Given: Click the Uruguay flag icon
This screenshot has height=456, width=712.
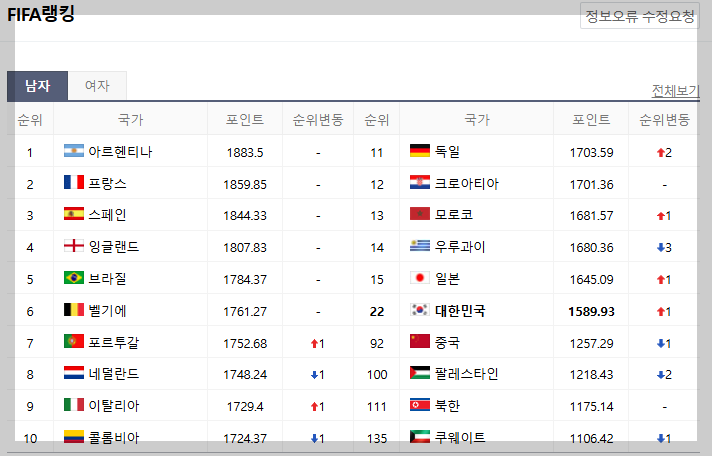Looking at the screenshot, I should [x=420, y=246].
